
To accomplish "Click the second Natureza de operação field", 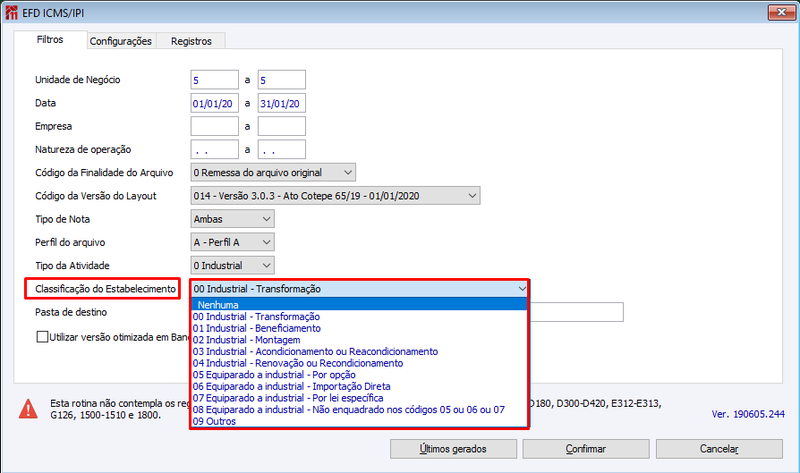I will tap(282, 150).
